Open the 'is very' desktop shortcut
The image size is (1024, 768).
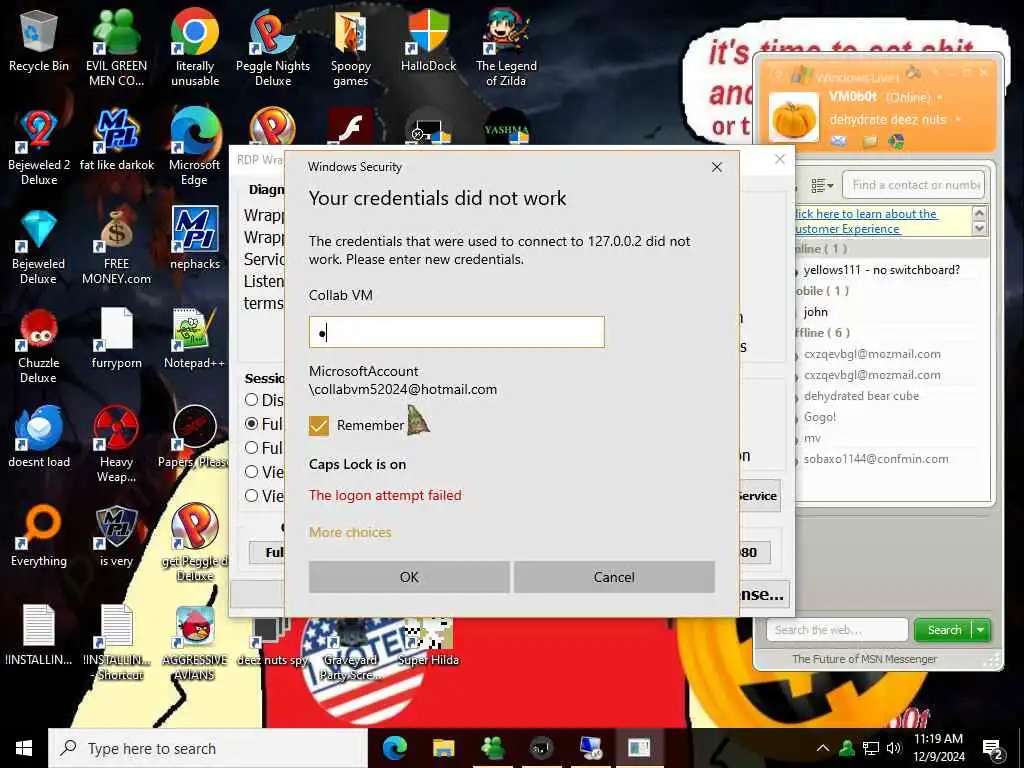[x=116, y=537]
